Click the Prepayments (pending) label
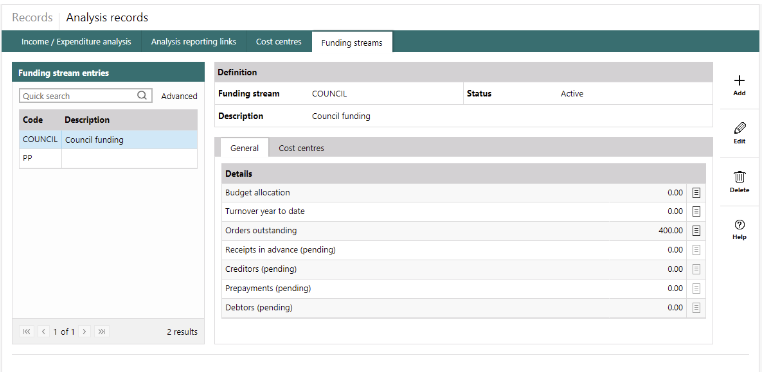763x375 pixels. click(268, 288)
